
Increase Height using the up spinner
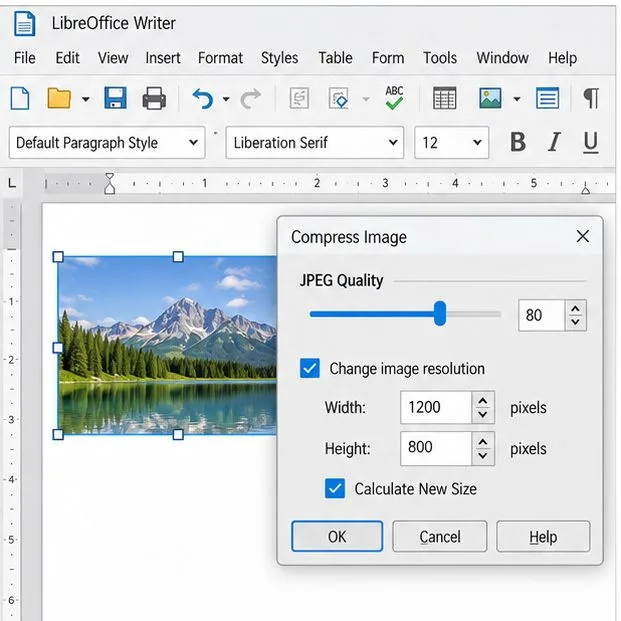pyautogui.click(x=482, y=442)
